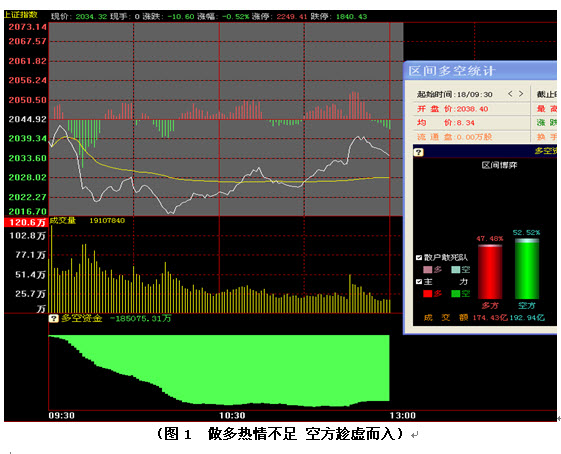Click the green 主力 空 color swatch

pos(455,293)
